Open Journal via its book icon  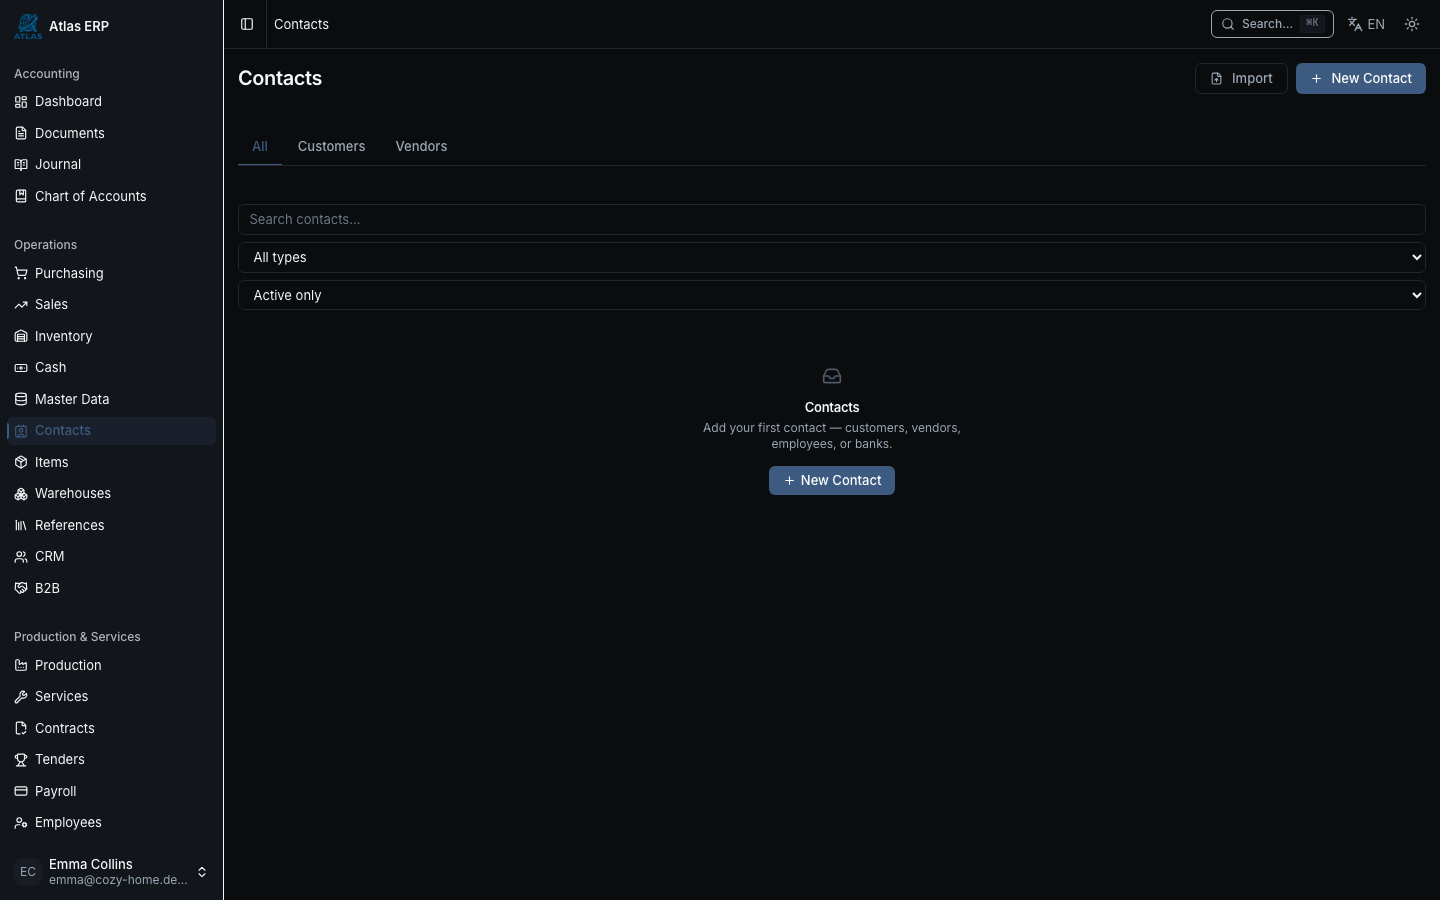point(21,165)
